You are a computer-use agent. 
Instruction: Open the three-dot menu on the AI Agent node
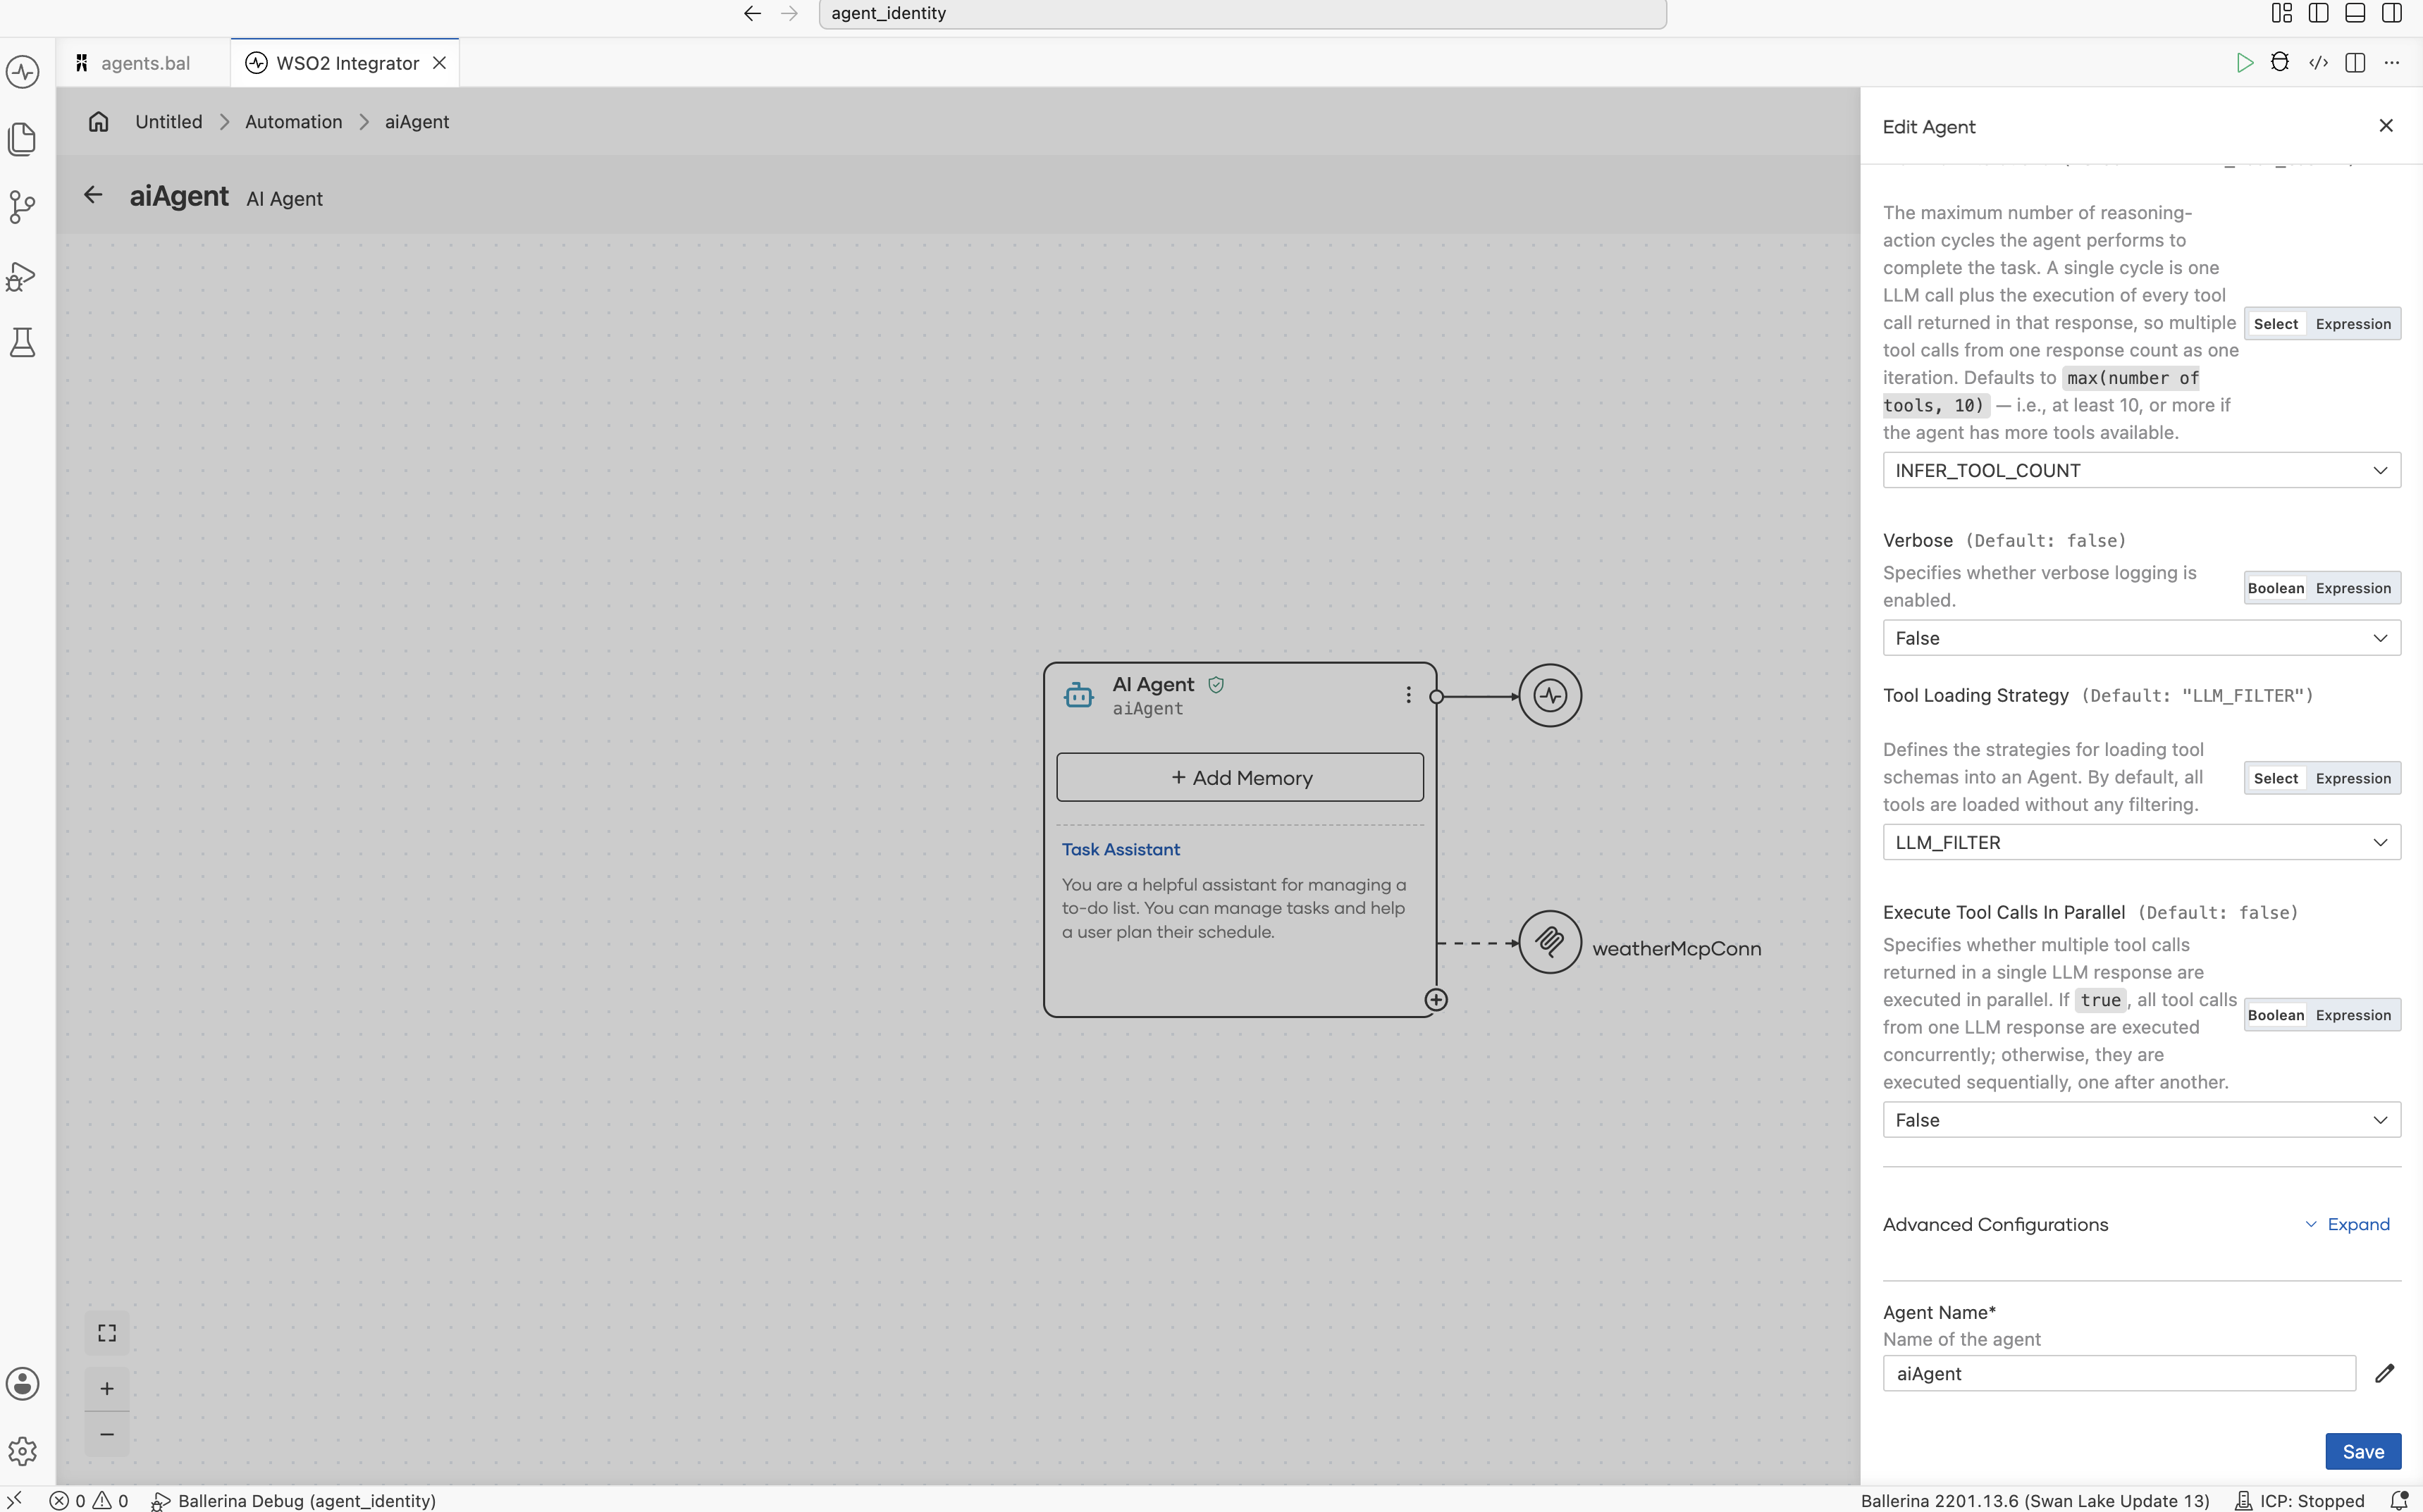tap(1408, 695)
